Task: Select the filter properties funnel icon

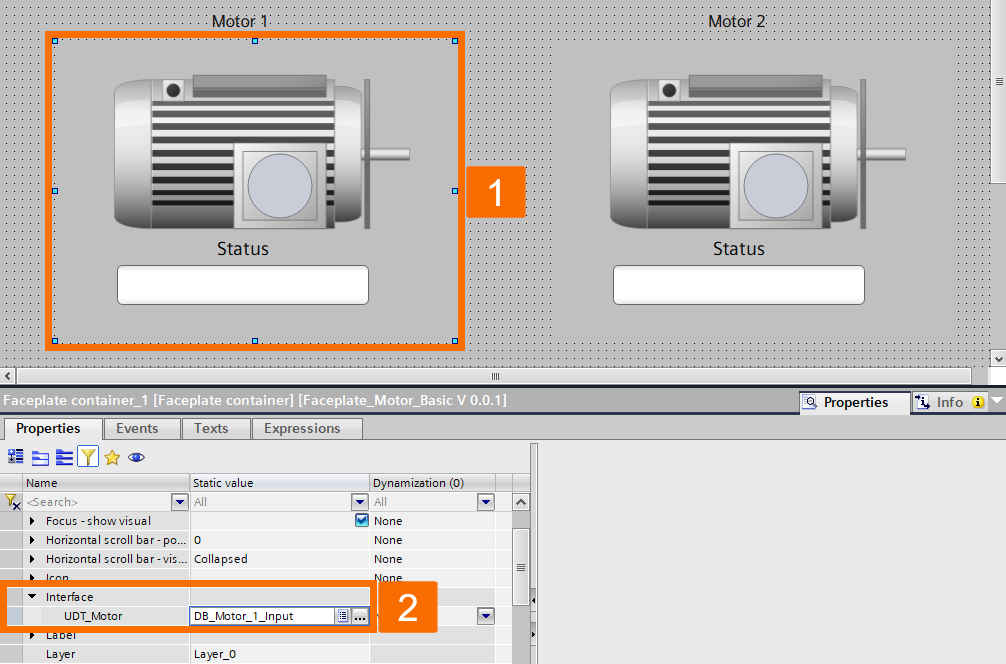Action: click(x=89, y=456)
